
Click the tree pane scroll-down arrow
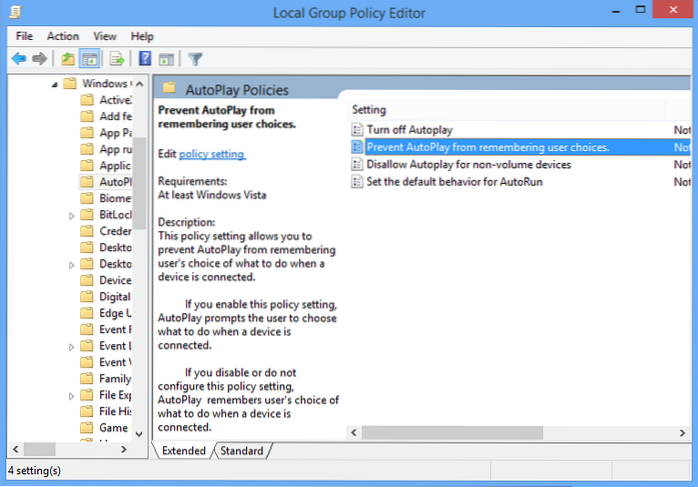tap(141, 434)
